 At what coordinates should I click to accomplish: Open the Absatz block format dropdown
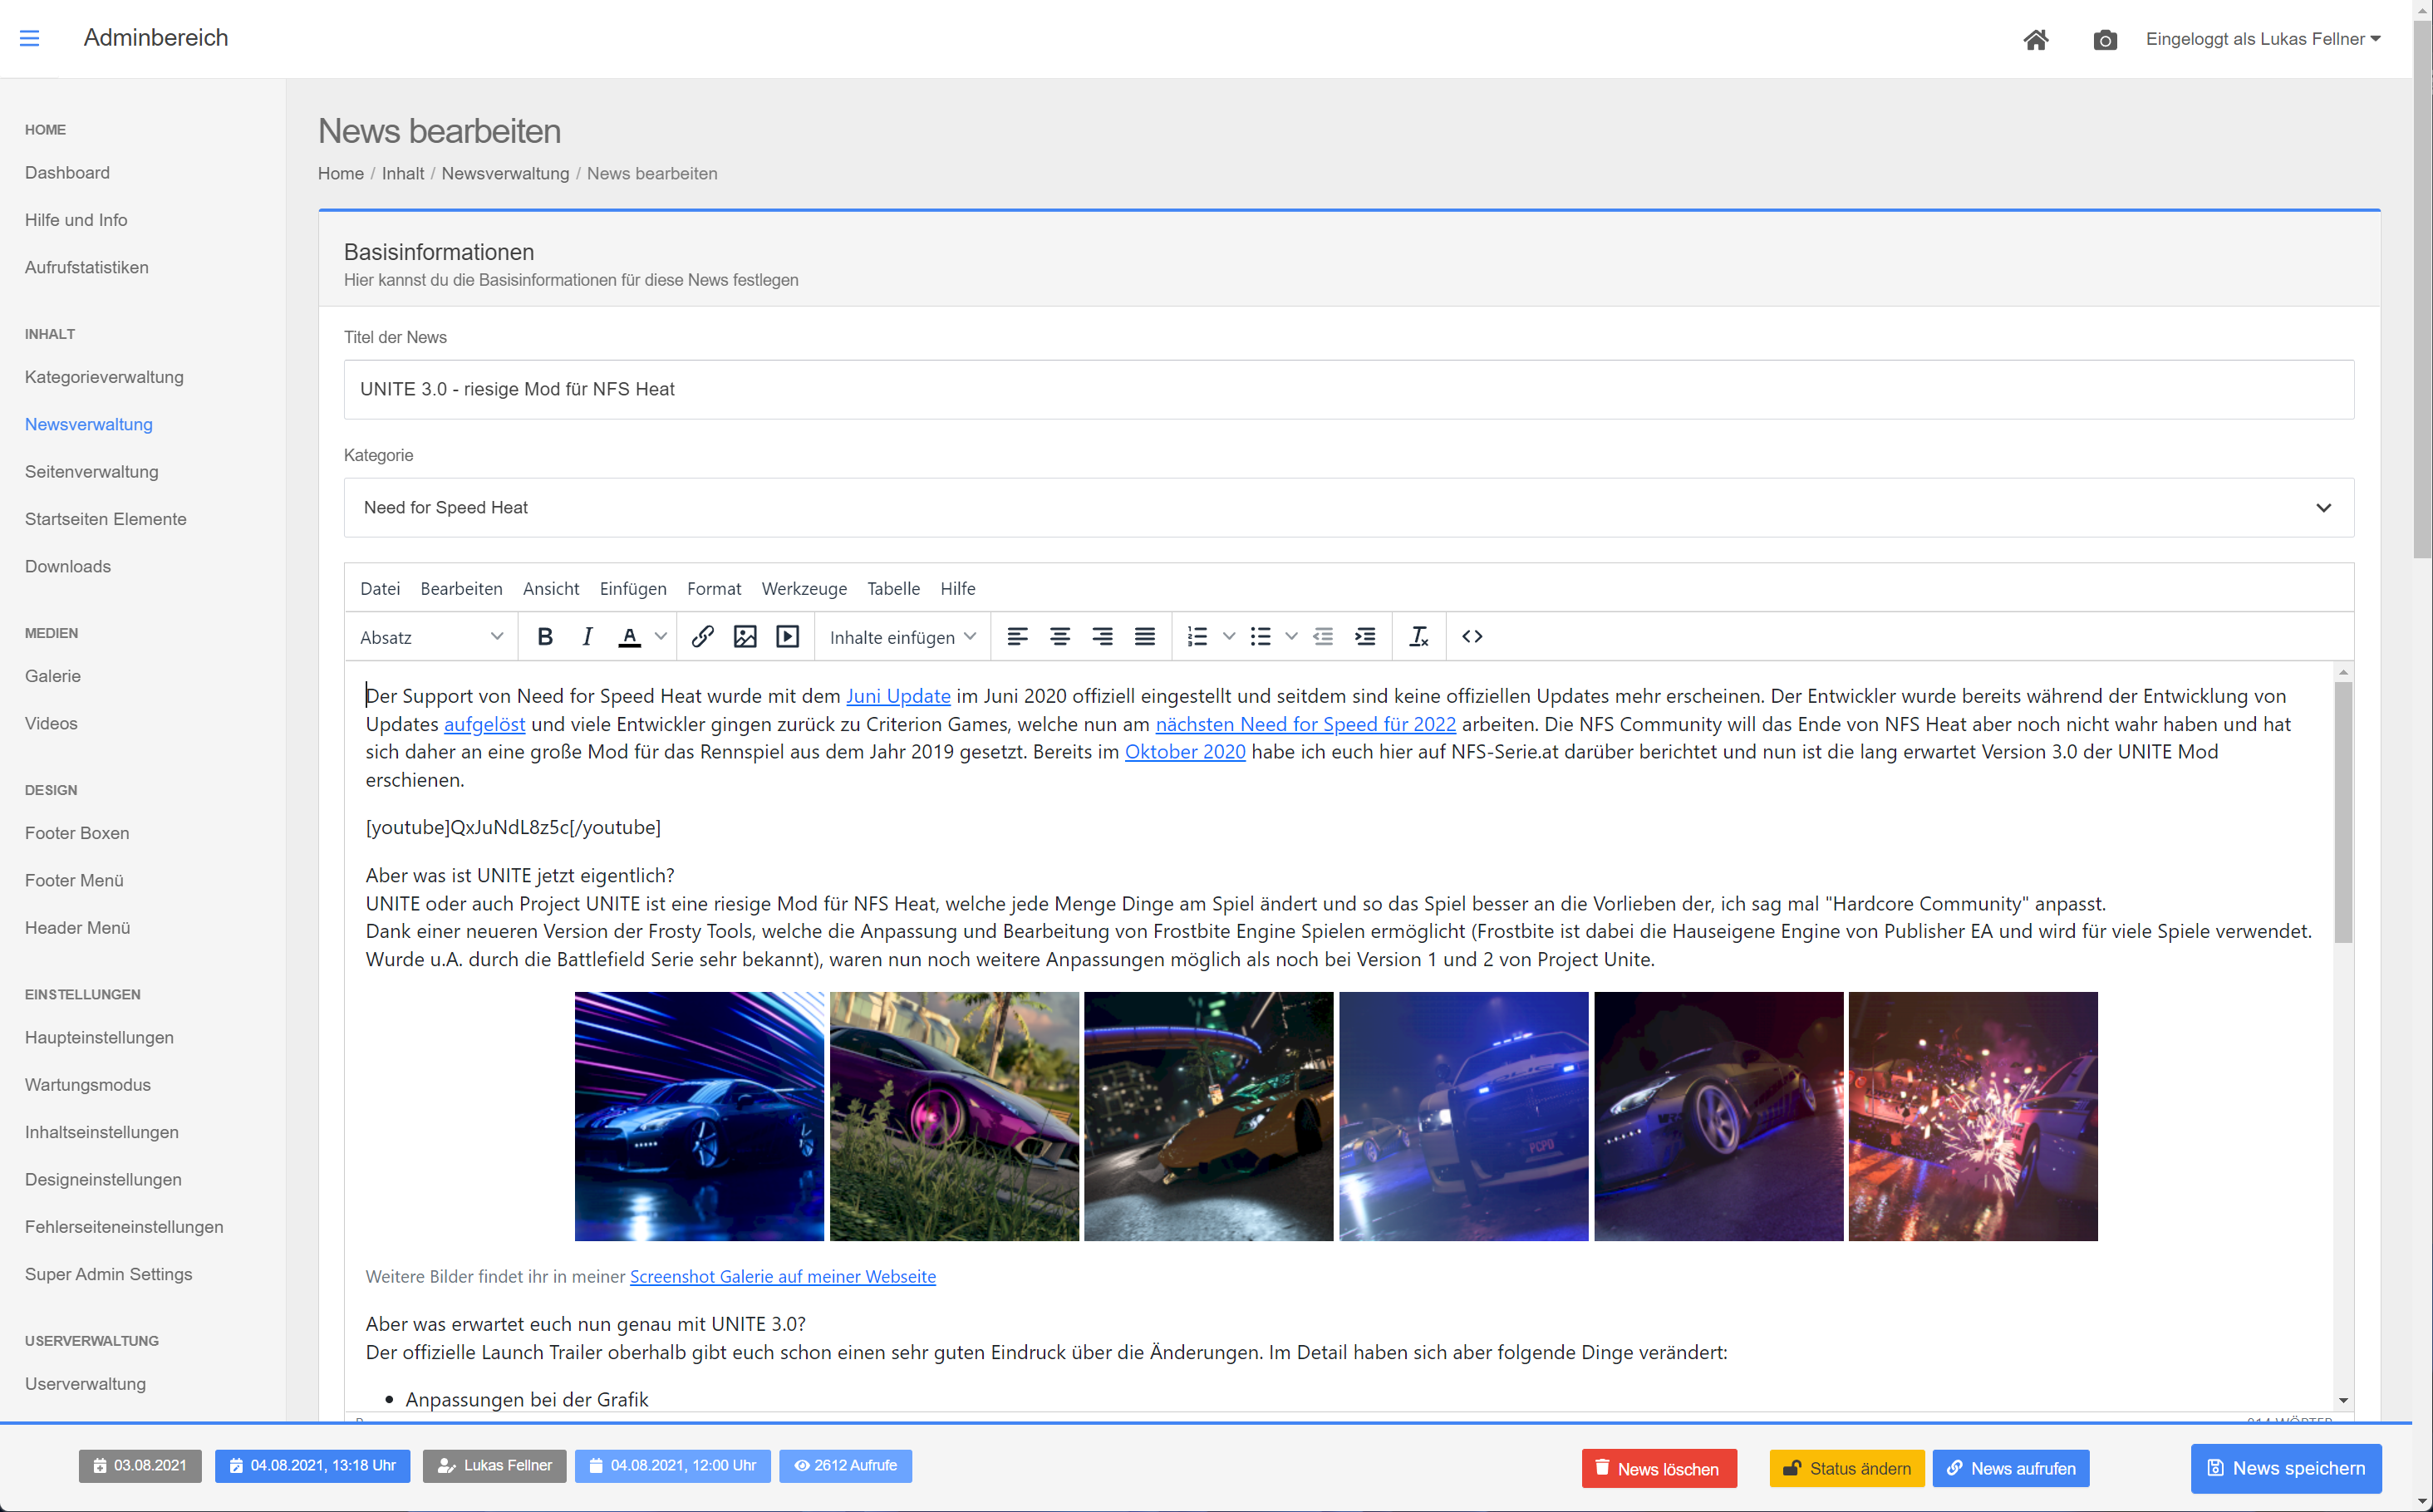431,637
